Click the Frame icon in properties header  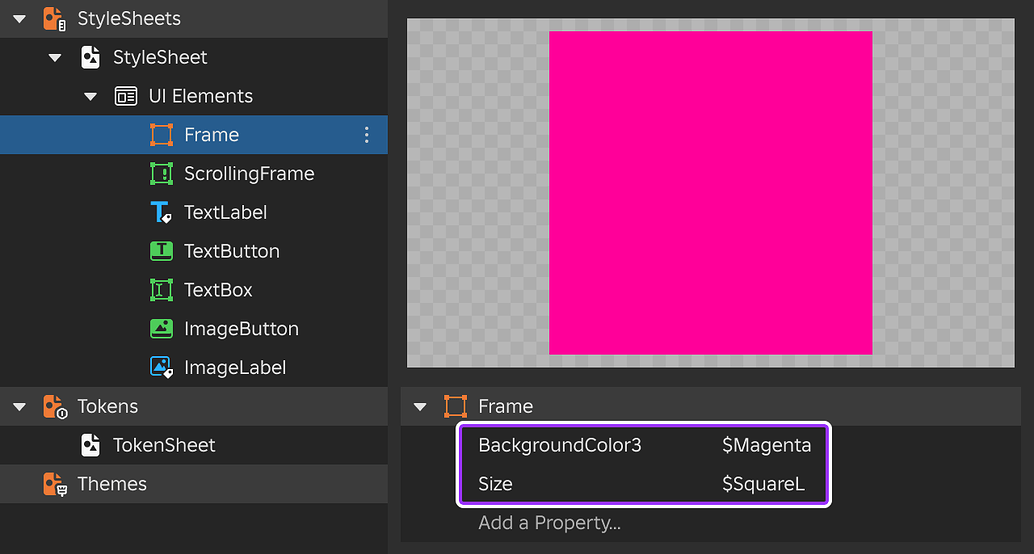[456, 406]
